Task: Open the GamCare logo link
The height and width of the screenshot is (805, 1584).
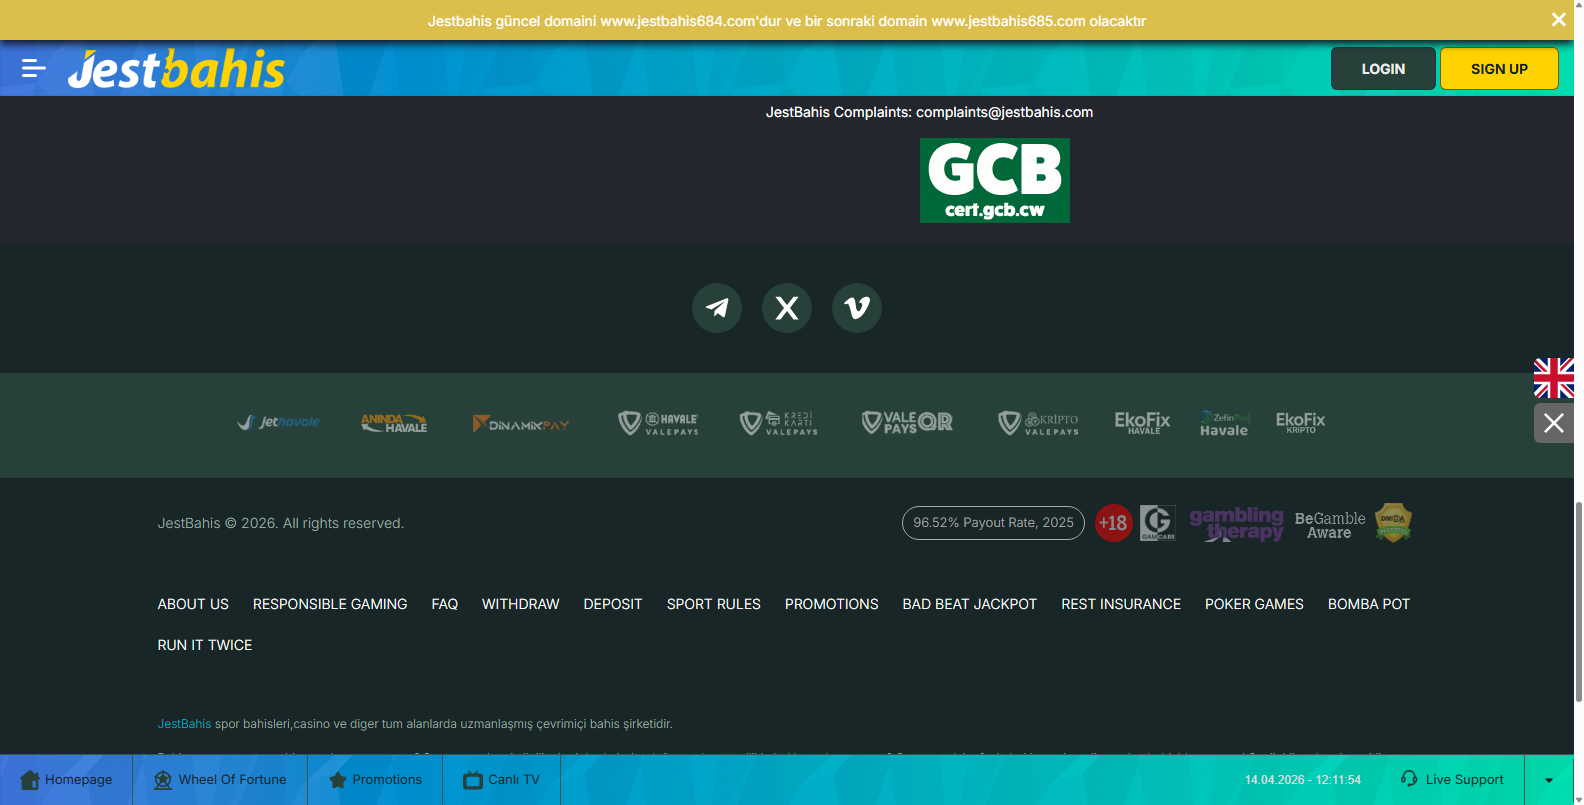Action: (1158, 523)
